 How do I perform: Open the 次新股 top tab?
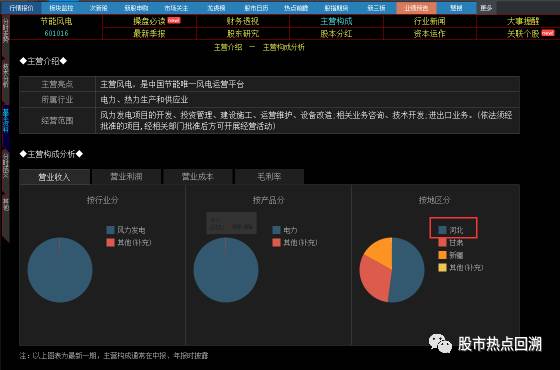pos(99,8)
